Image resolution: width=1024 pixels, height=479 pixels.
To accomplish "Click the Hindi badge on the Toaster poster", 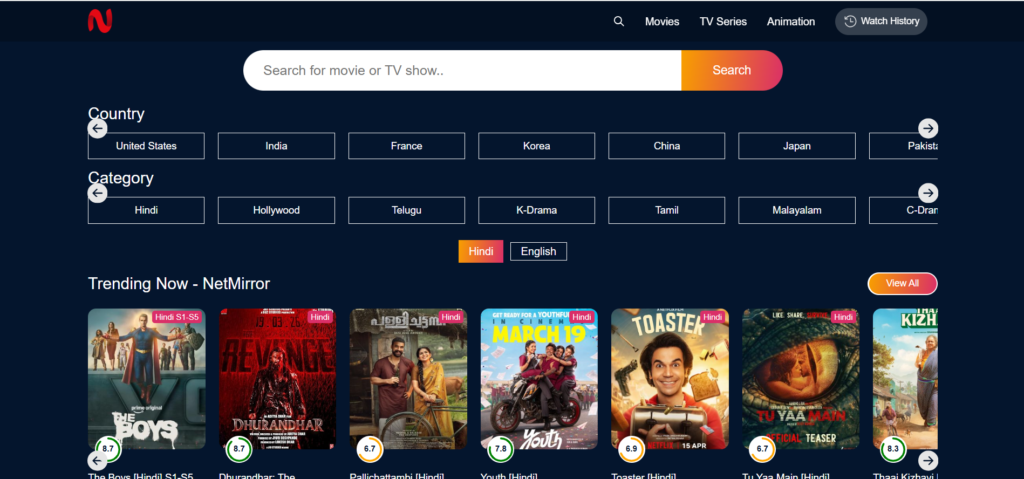I will point(712,317).
